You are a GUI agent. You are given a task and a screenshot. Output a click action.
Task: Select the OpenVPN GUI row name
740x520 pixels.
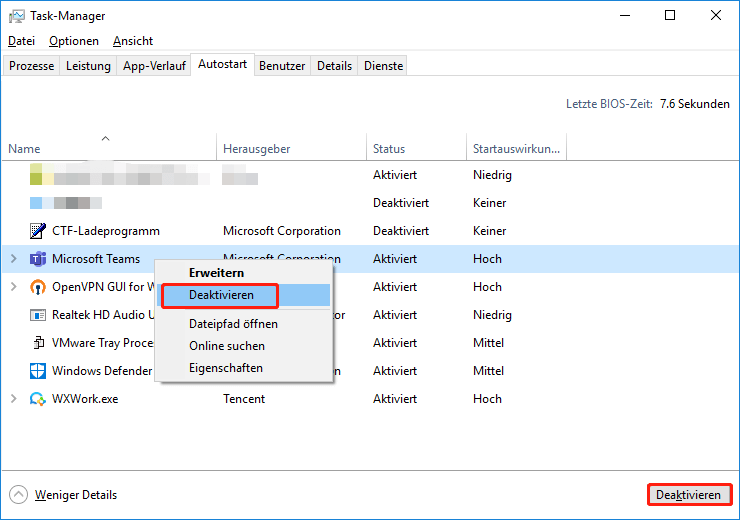coord(103,286)
